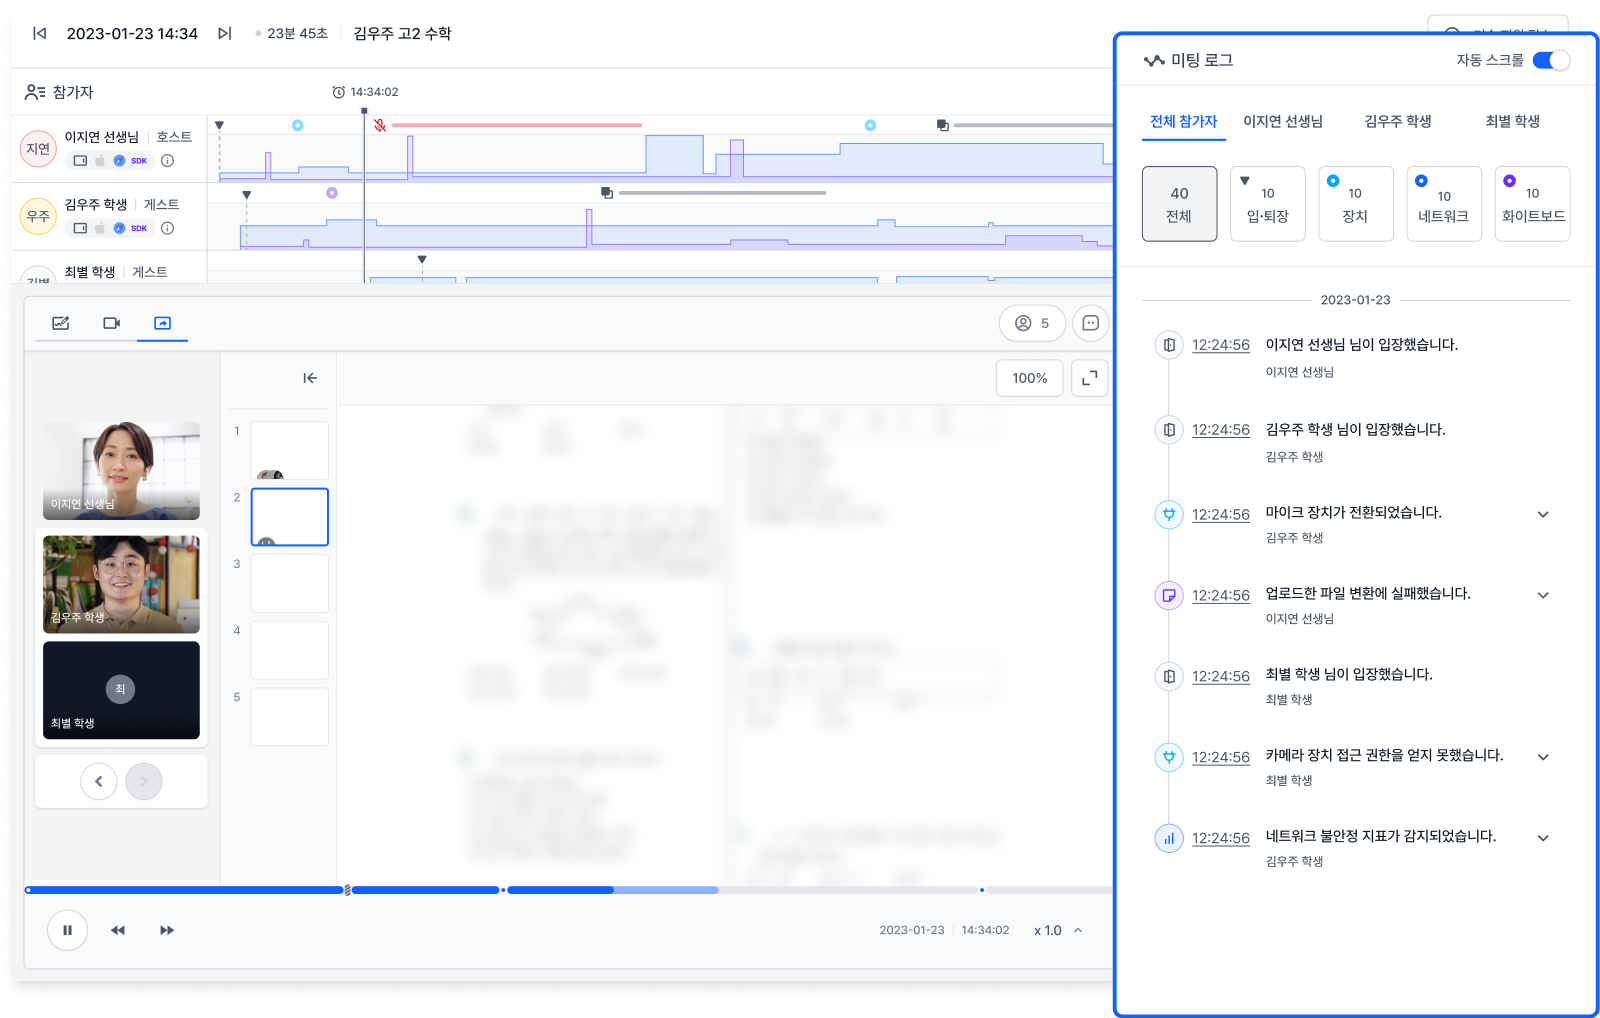Filter logs by 장치
Screen dimensions: 1600x1018
pyautogui.click(x=1355, y=204)
